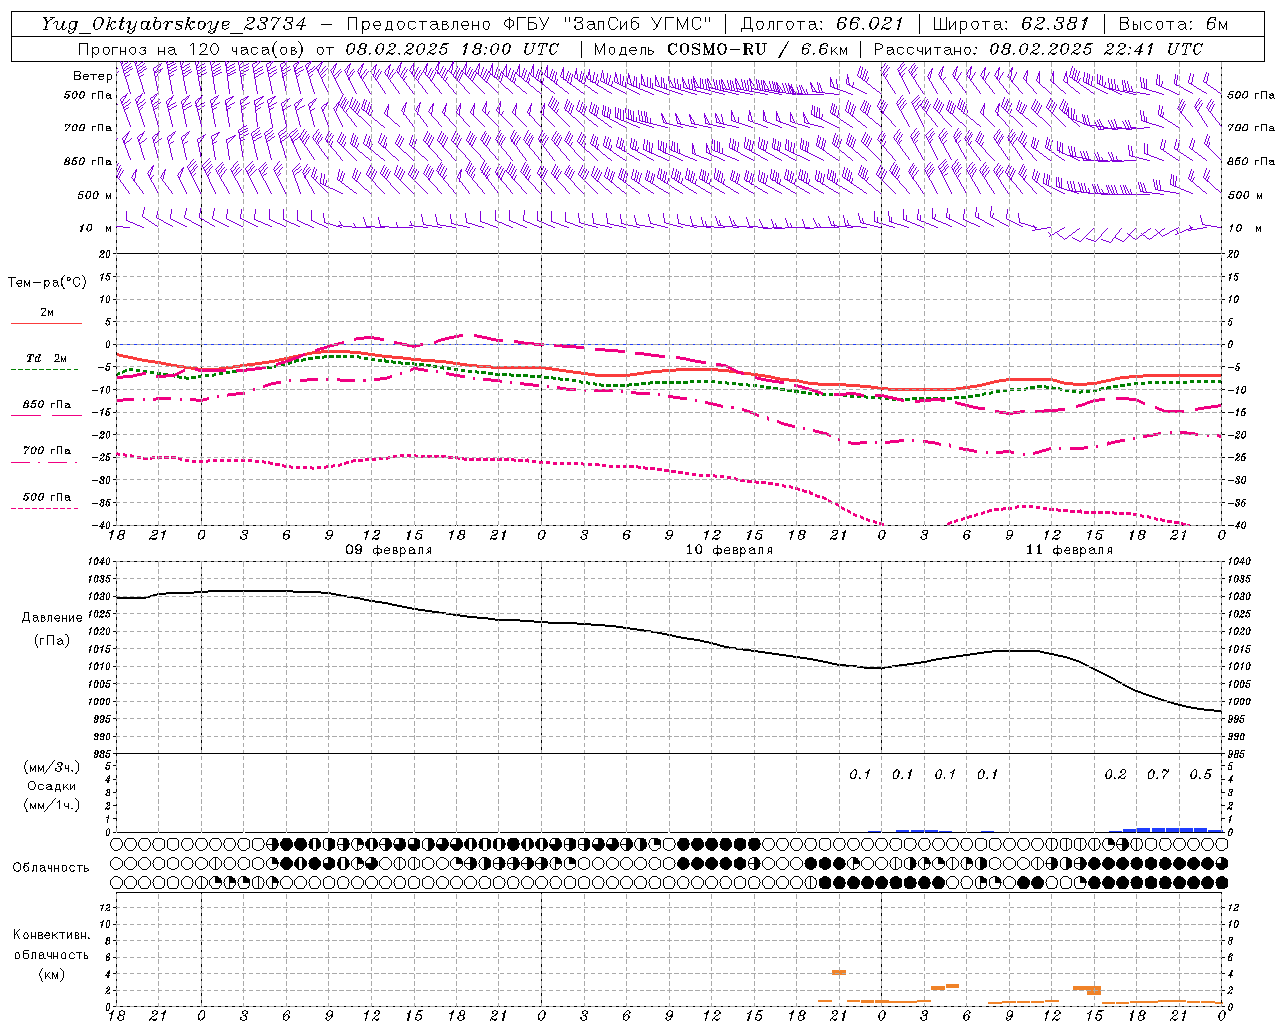Image resolution: width=1280 pixels, height=1024 pixels.
Task: Click the 0.5 precipitation value
Action: pyautogui.click(x=1201, y=774)
